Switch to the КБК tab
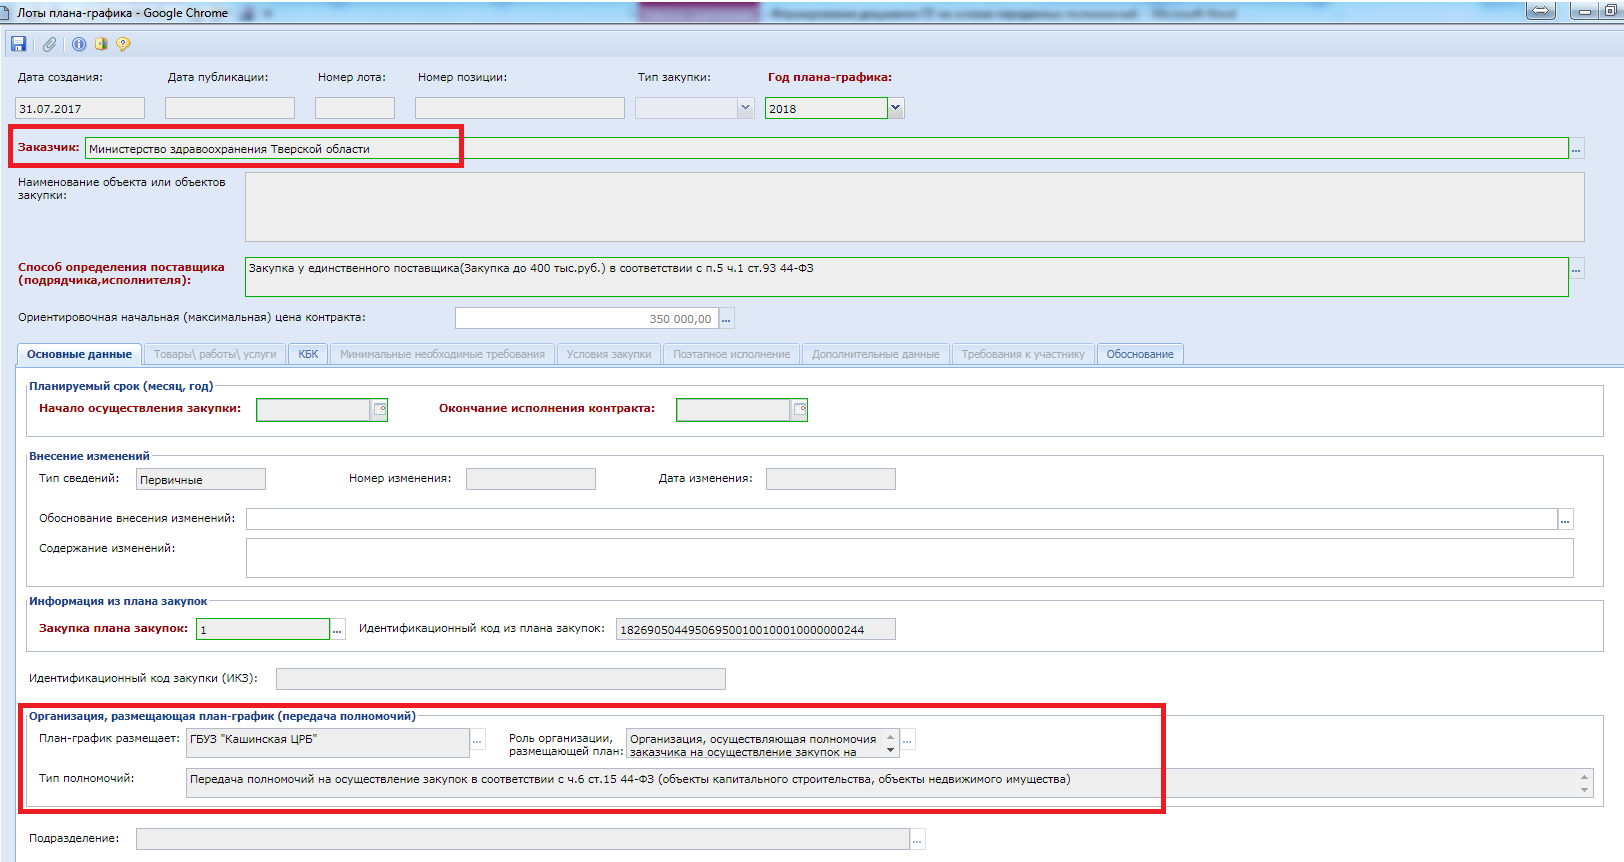 point(308,354)
